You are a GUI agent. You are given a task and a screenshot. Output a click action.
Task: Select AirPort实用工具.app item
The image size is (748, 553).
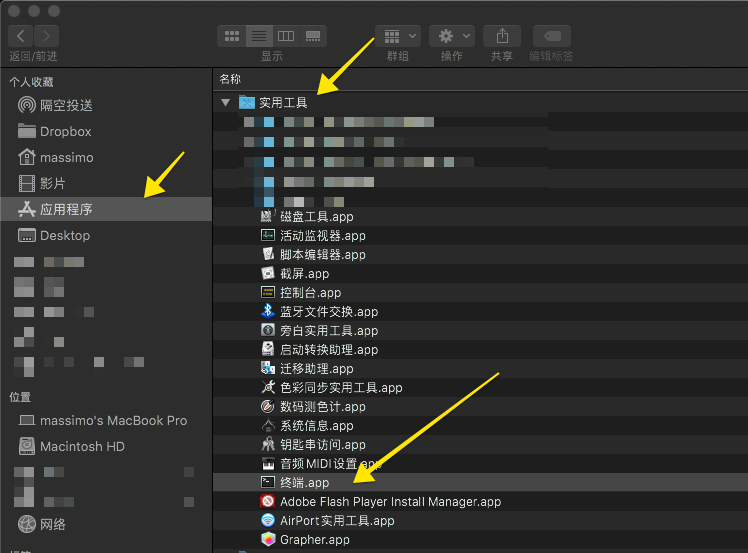337,521
